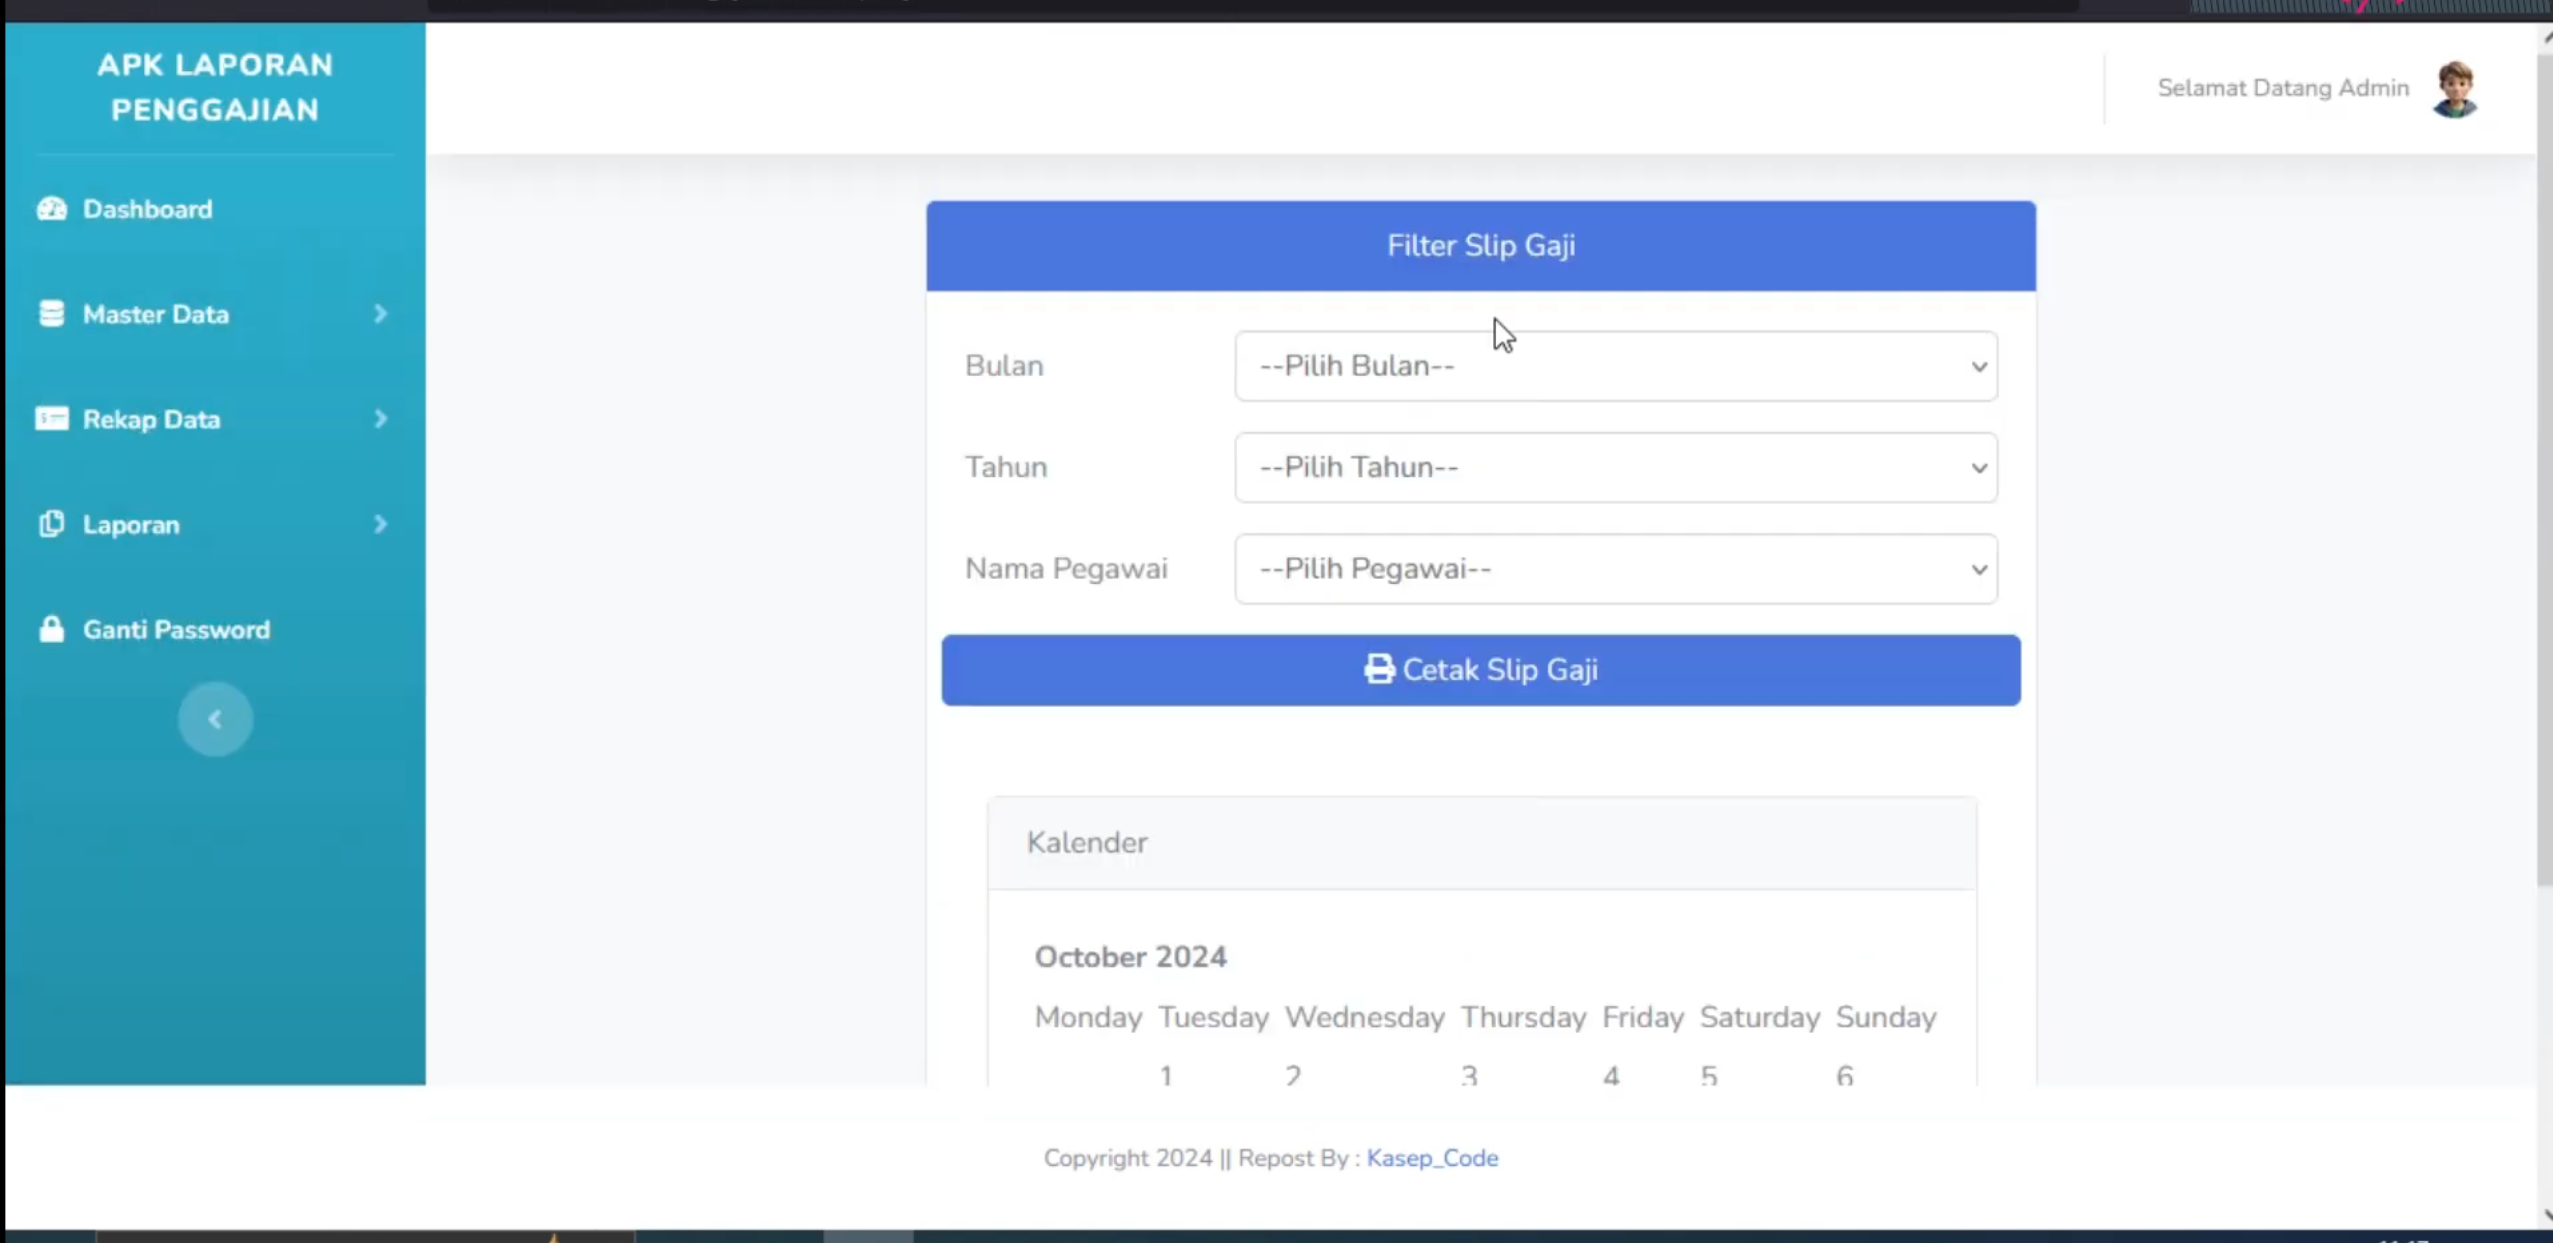Open the Pilih Tahun dropdown
2553x1243 pixels.
click(1616, 467)
